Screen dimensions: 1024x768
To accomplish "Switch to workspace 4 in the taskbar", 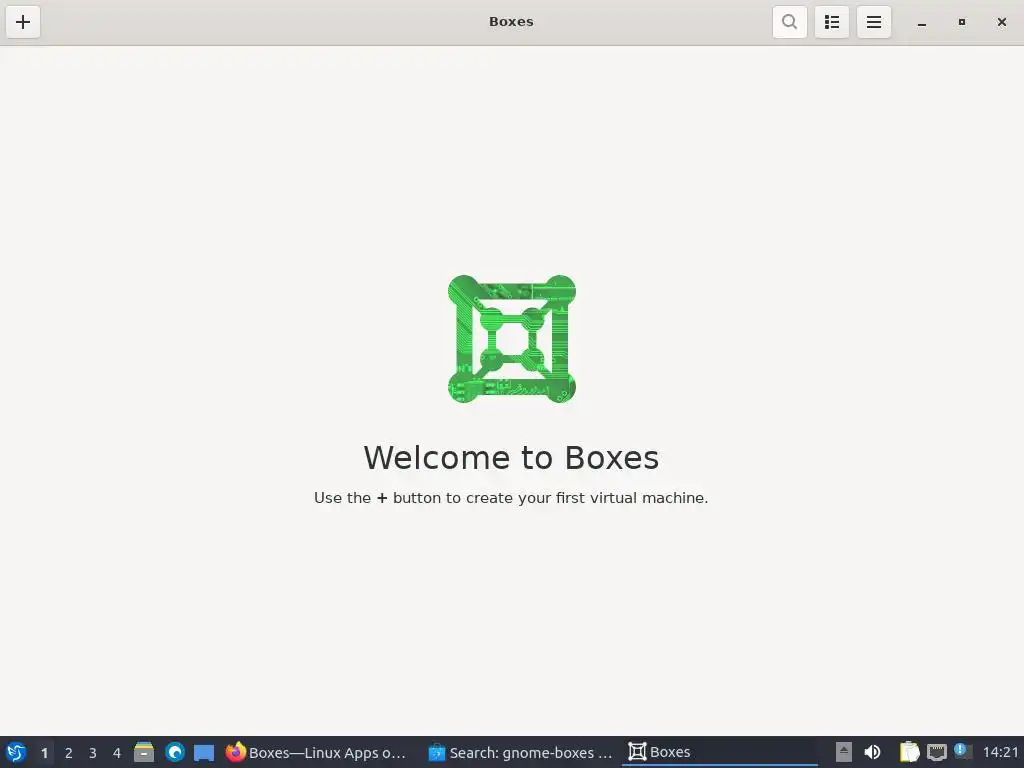I will click(117, 753).
